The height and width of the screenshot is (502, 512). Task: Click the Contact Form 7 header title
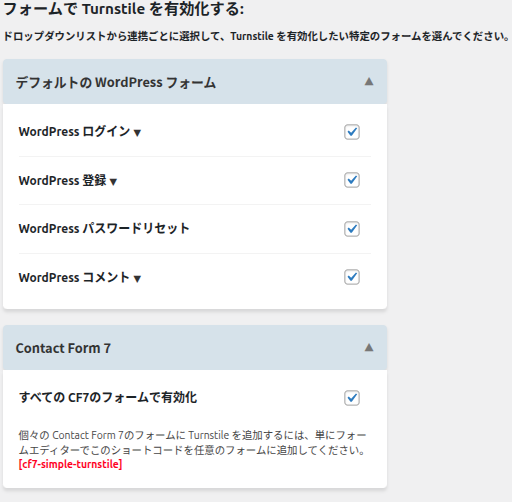point(63,348)
